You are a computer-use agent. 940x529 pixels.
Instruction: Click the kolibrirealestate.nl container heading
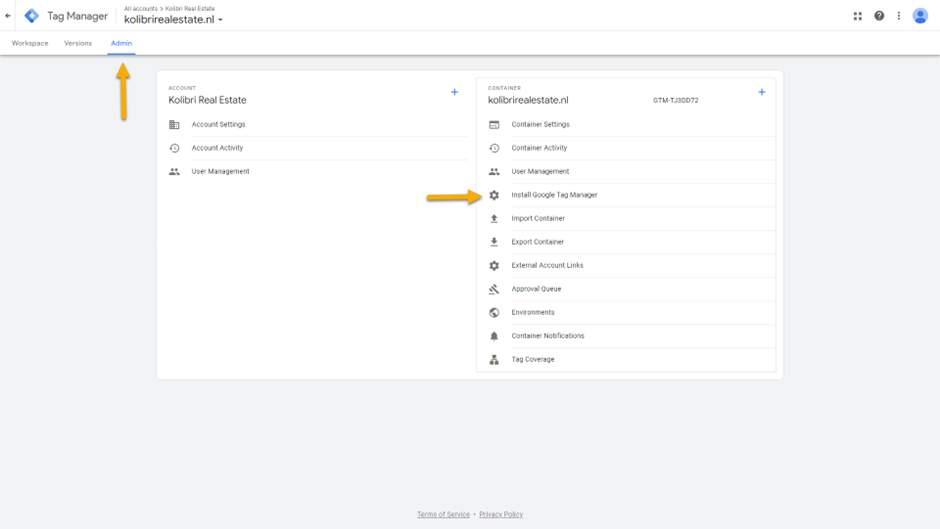528,100
